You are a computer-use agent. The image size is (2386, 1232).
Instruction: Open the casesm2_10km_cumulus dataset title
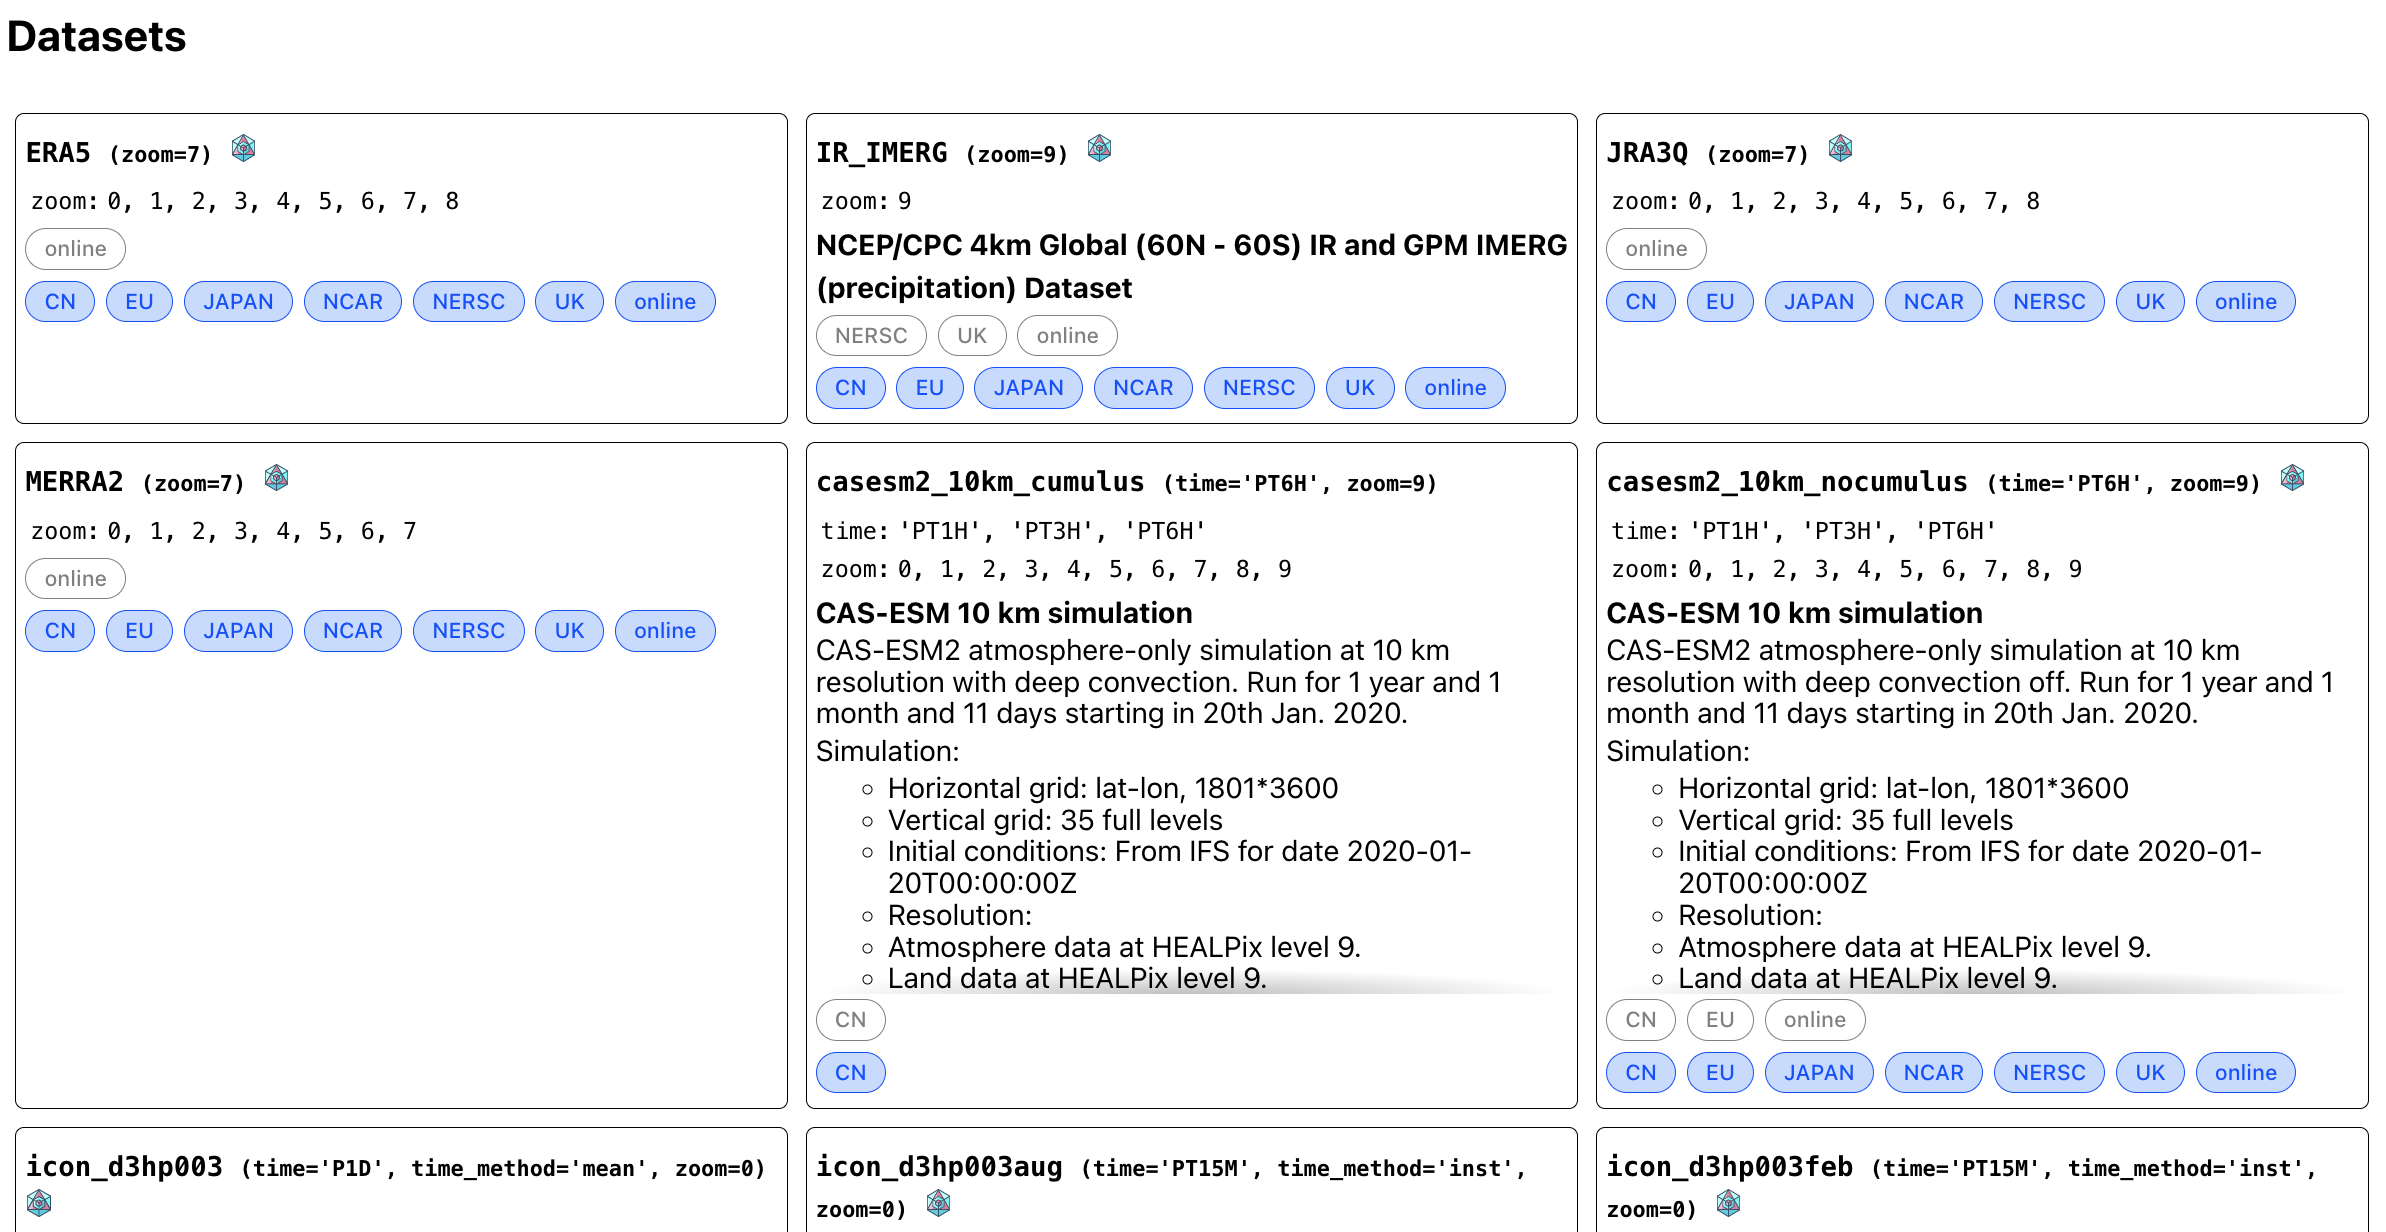[979, 482]
